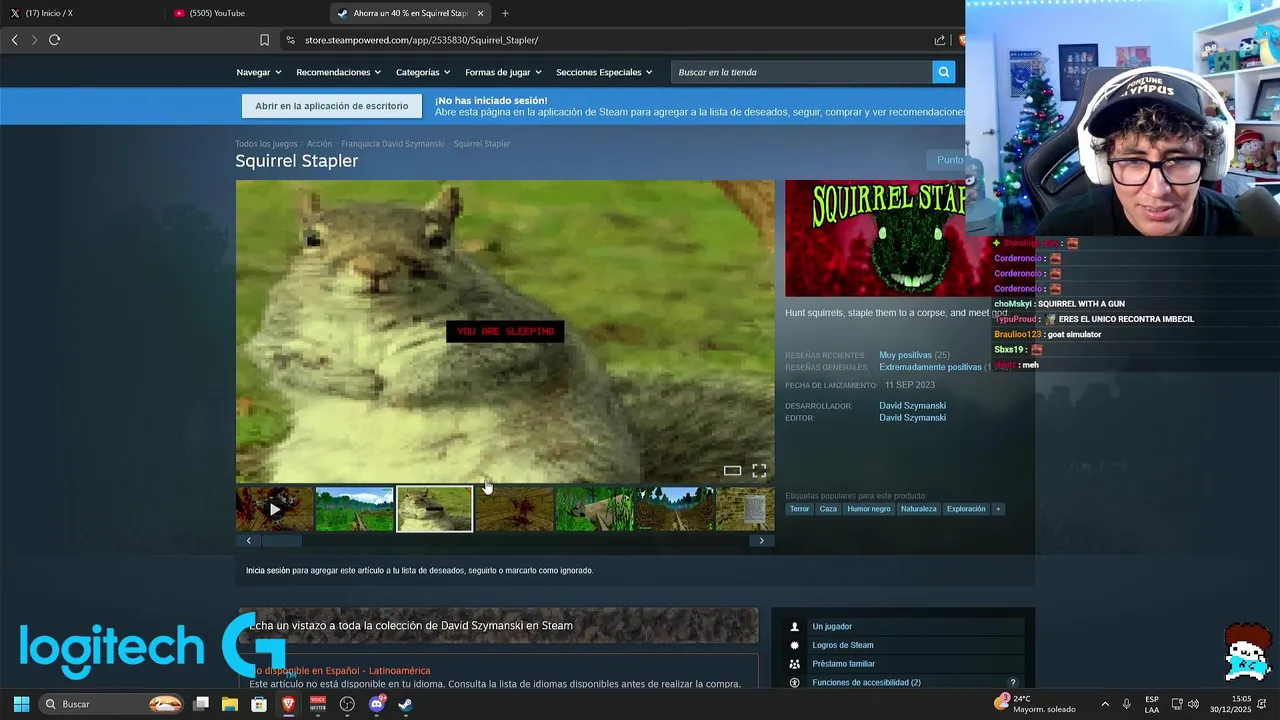The width and height of the screenshot is (1280, 720).
Task: Select the green field screenshot thumbnail
Action: tap(354, 509)
